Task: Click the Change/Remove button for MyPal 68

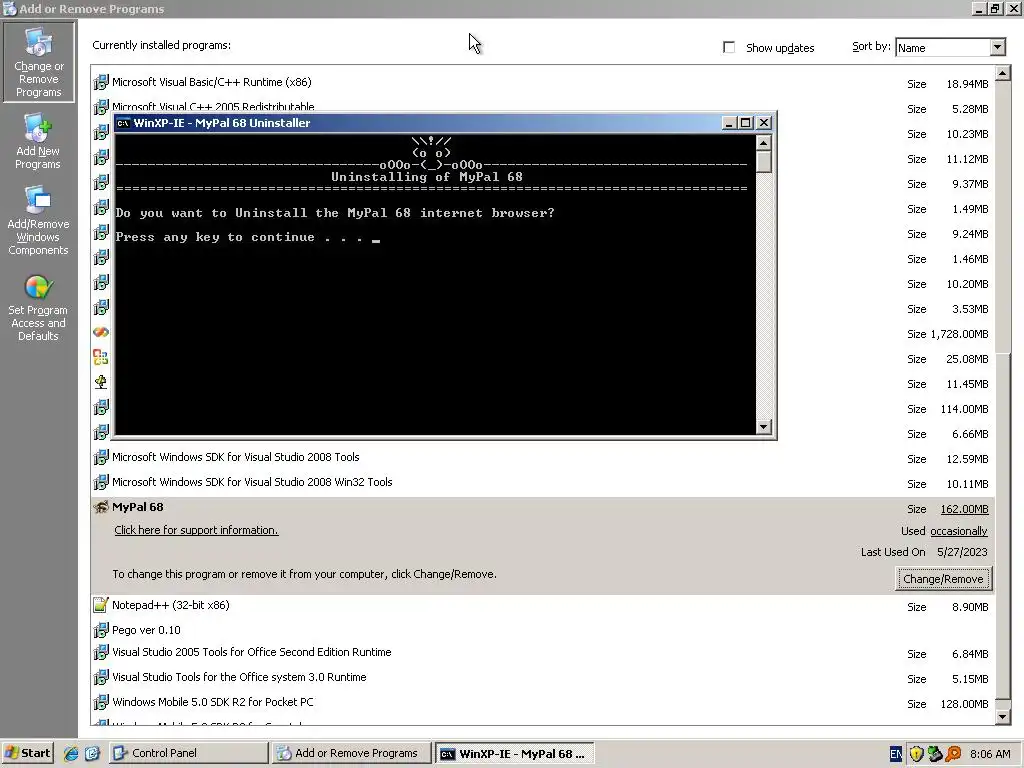Action: [943, 579]
